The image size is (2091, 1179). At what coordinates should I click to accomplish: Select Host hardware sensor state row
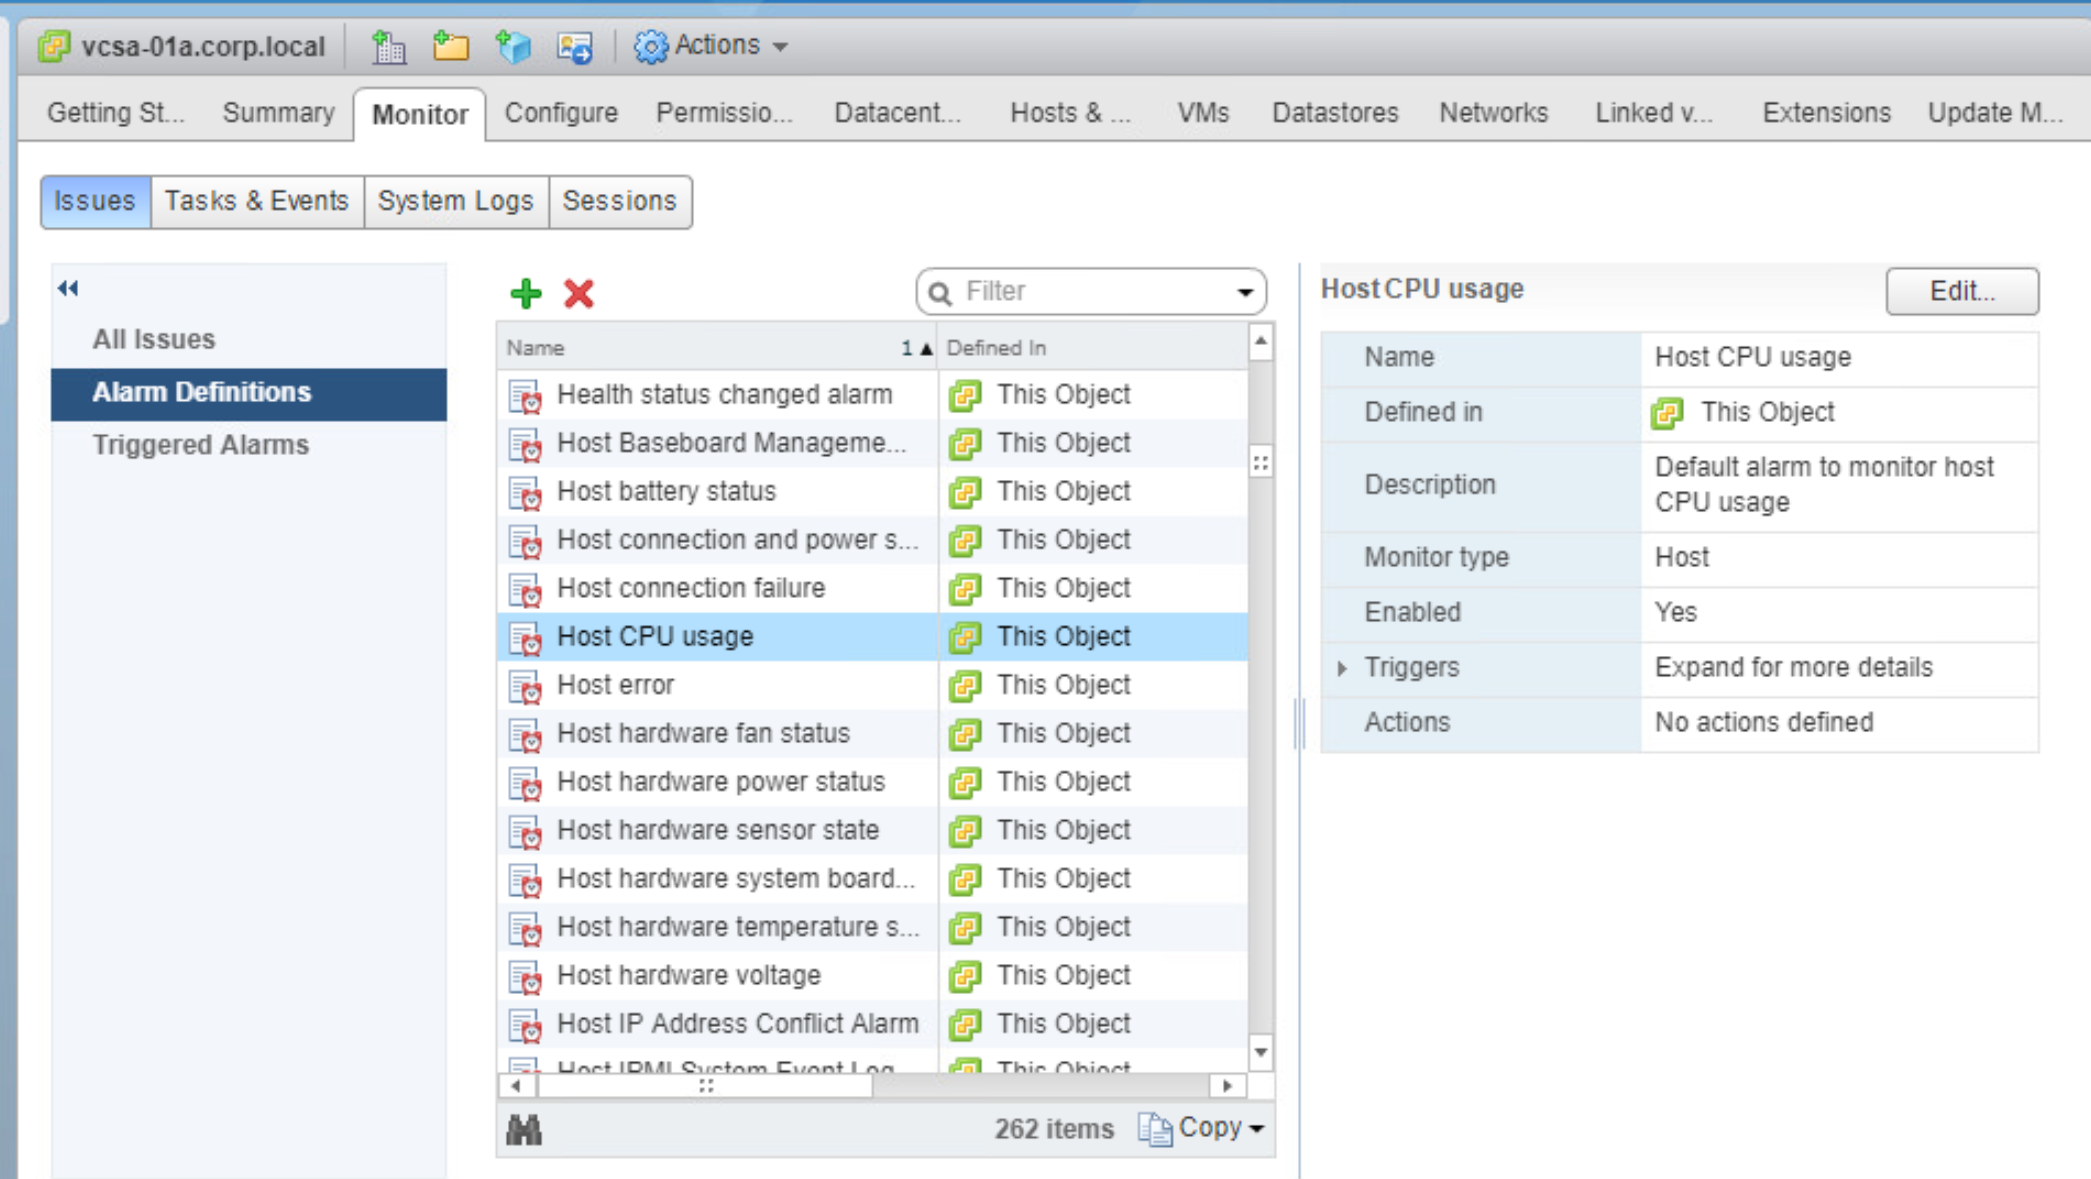pos(872,831)
